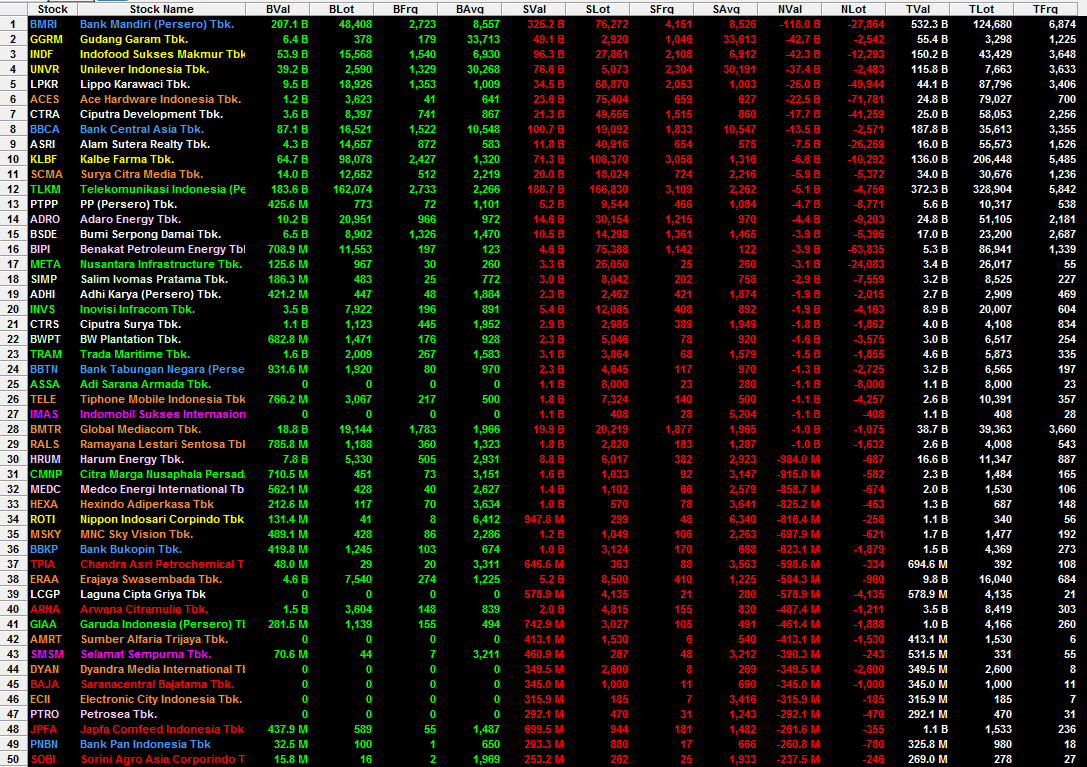The height and width of the screenshot is (767, 1087).
Task: Click the NVal column header
Action: pyautogui.click(x=790, y=9)
